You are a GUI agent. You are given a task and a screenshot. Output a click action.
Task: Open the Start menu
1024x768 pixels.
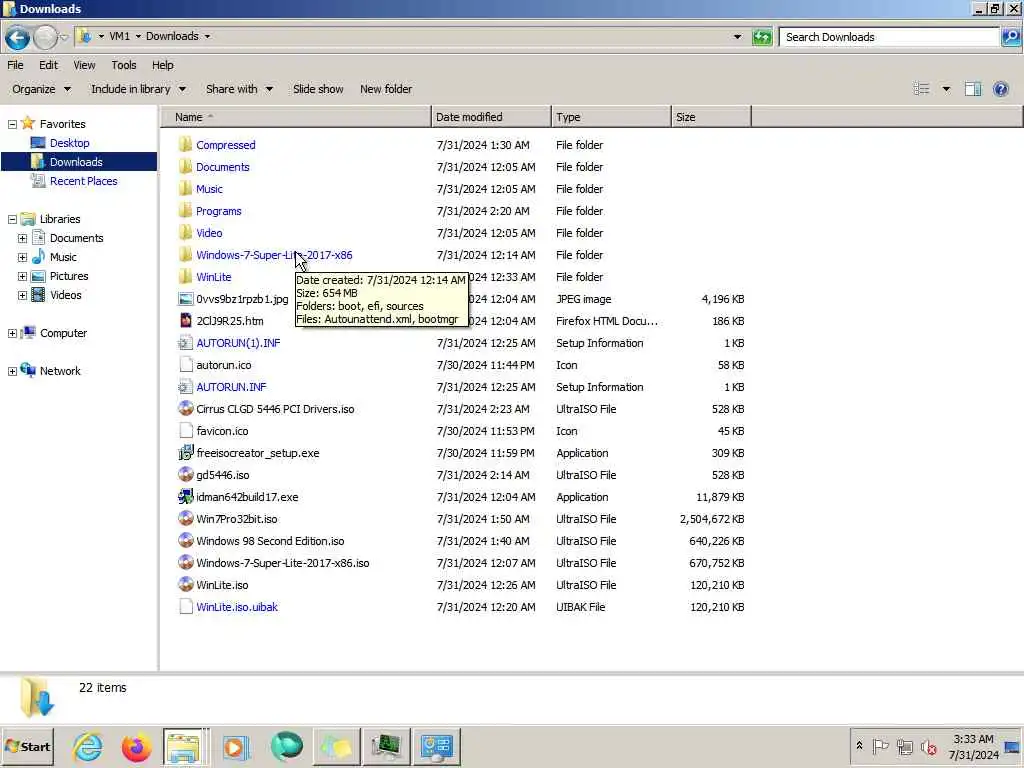pos(27,746)
